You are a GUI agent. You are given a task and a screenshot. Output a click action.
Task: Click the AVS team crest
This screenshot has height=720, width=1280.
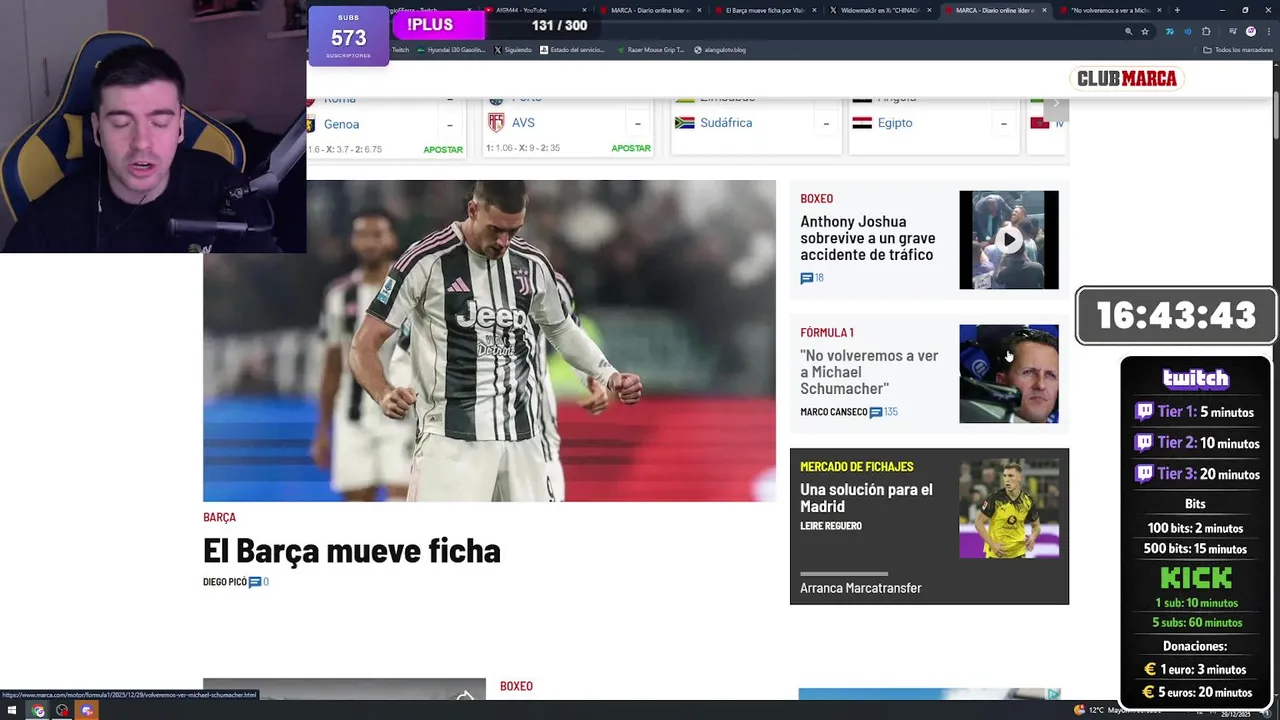click(496, 123)
